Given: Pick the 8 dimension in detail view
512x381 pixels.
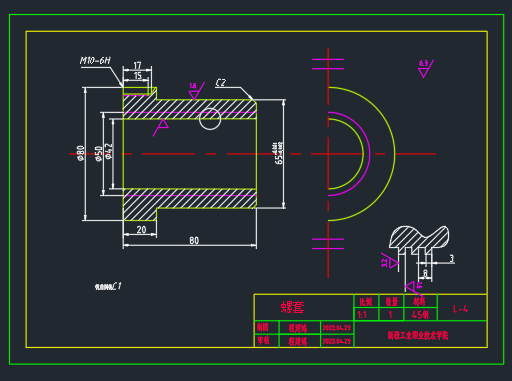Looking at the screenshot, I should click(x=425, y=273).
